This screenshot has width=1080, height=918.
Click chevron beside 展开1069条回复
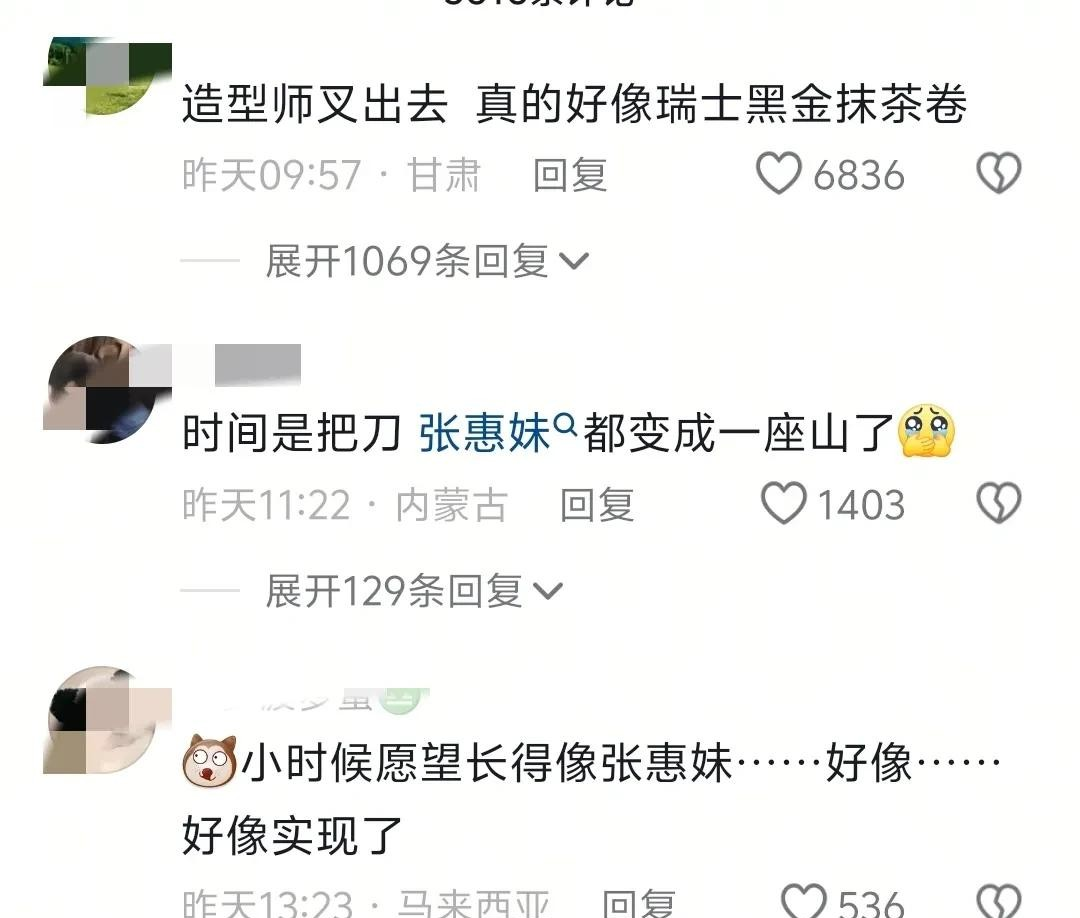pyautogui.click(x=574, y=262)
